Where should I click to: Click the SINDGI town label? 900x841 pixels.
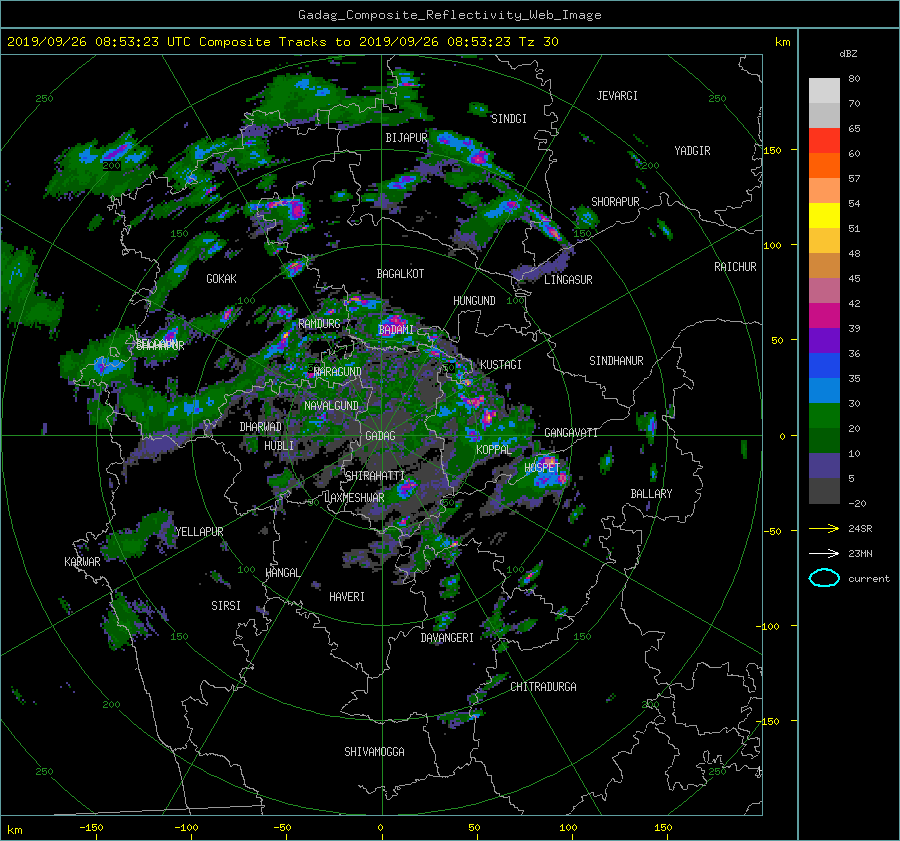(x=509, y=119)
